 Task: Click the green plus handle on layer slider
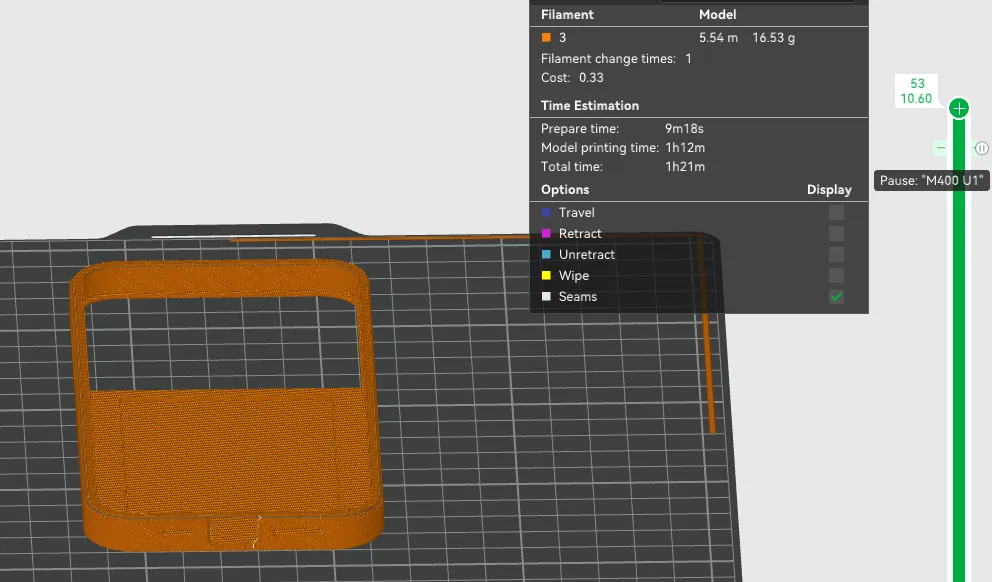click(x=959, y=108)
